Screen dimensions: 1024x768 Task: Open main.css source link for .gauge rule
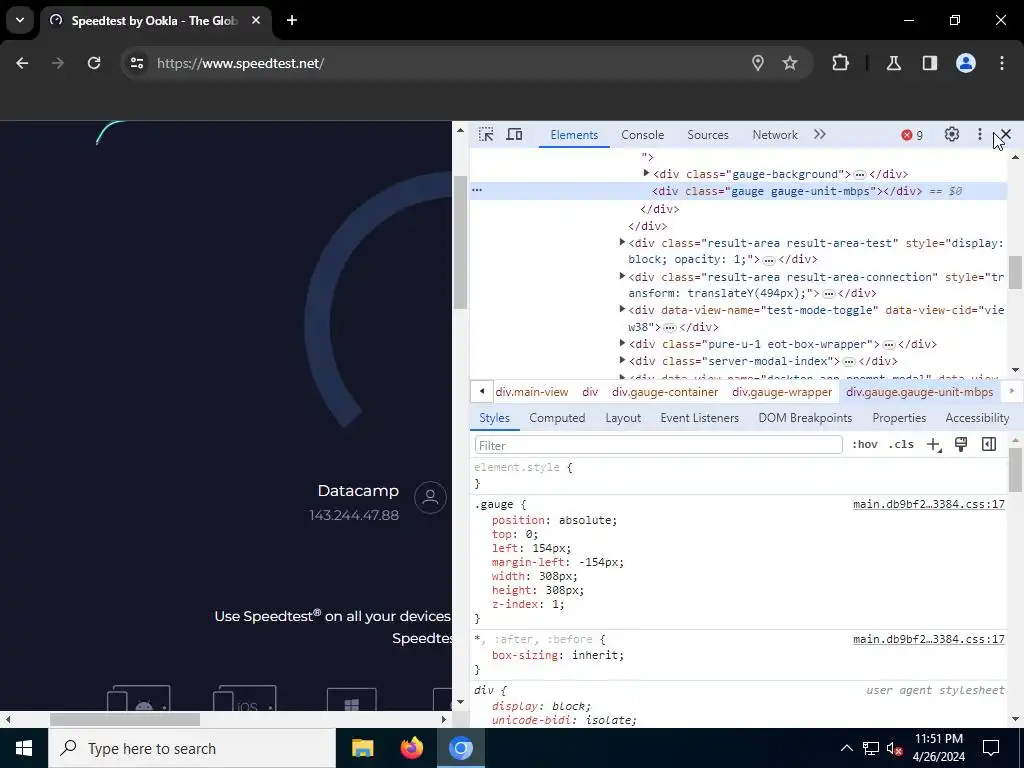[x=929, y=504]
